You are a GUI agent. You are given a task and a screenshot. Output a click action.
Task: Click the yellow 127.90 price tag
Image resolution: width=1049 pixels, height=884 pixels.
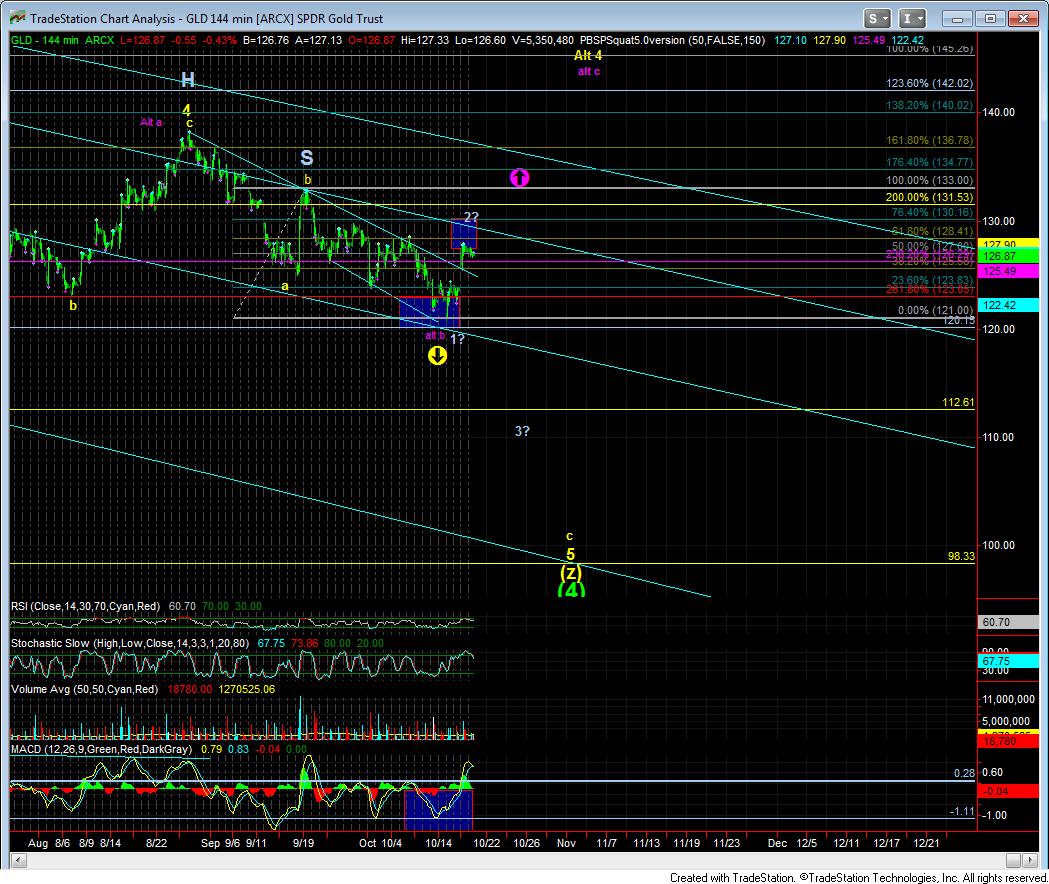click(x=1008, y=244)
